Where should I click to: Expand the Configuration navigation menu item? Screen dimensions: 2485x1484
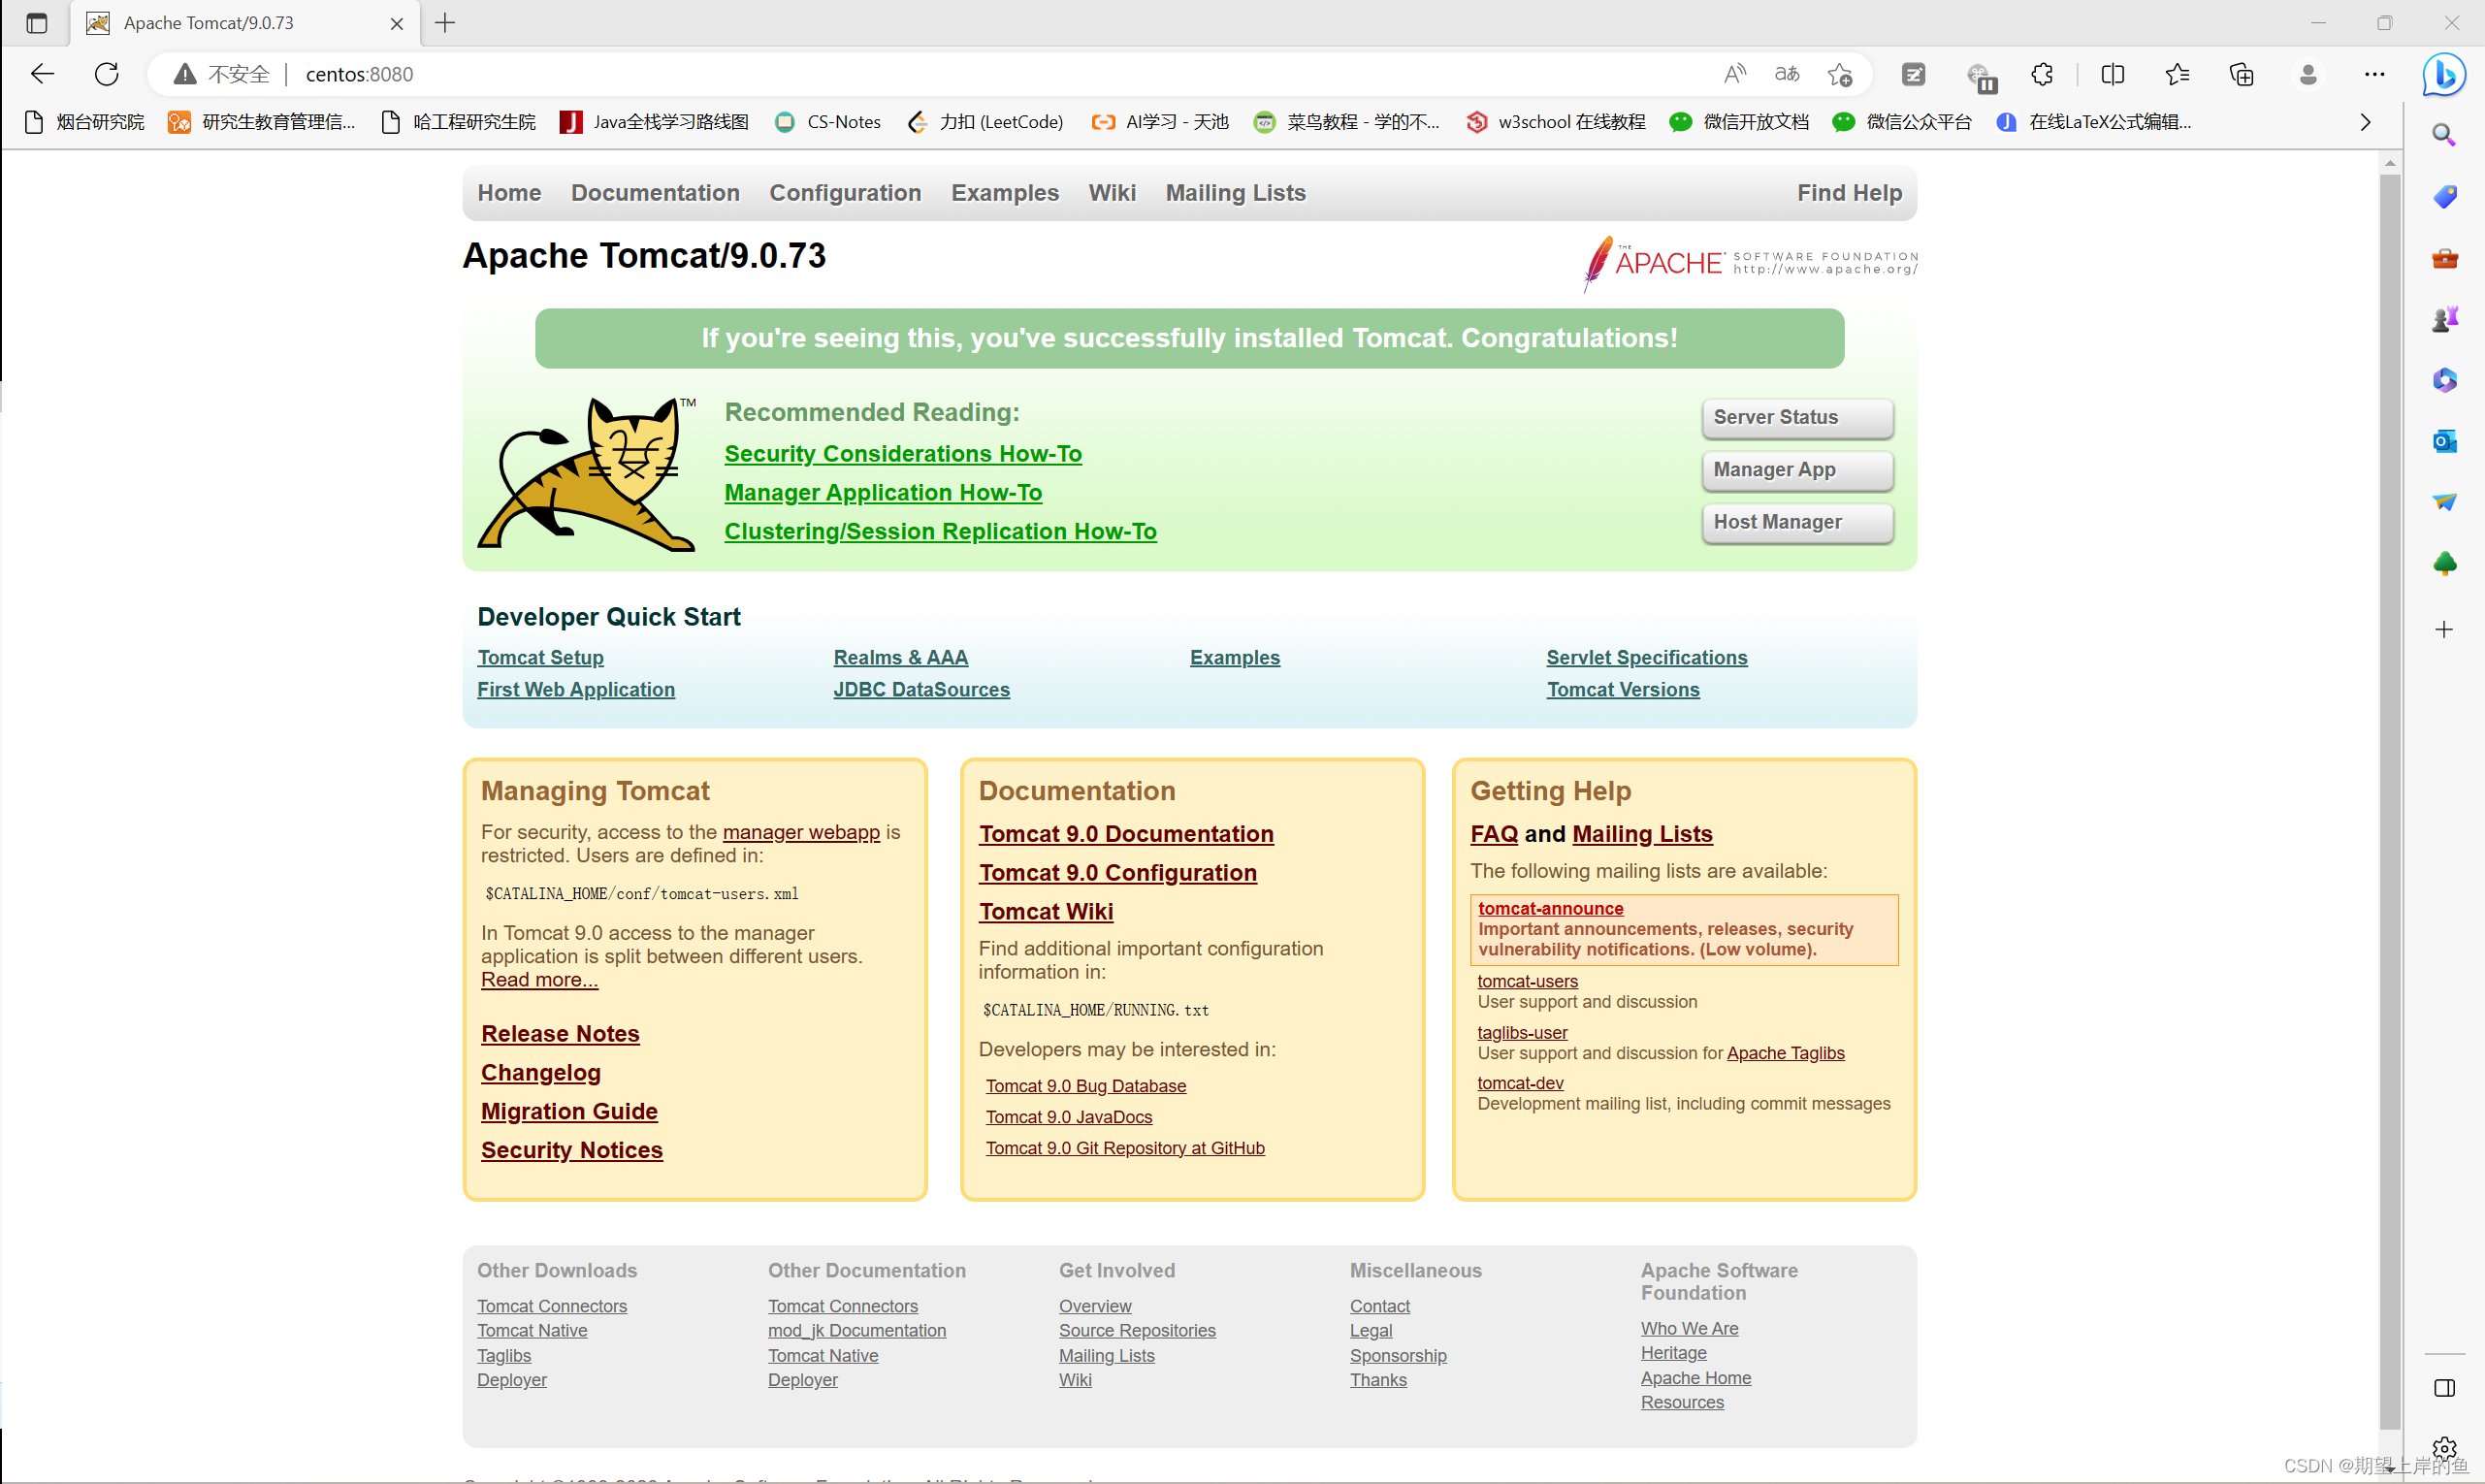[x=846, y=193]
